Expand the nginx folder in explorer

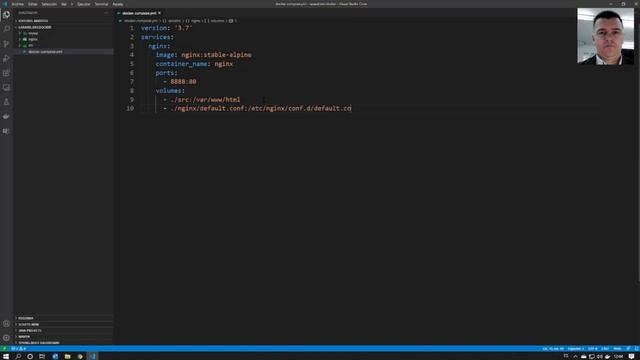[64, 40]
